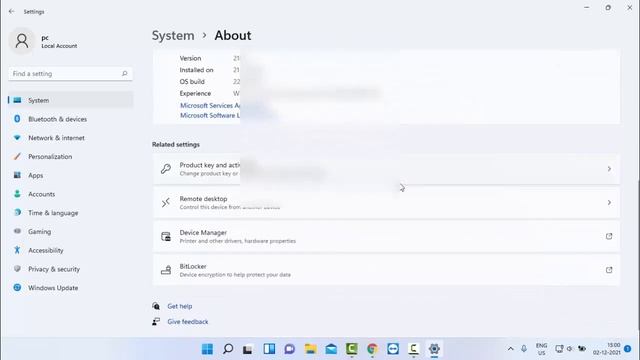Show hidden tray icons

(x=511, y=349)
